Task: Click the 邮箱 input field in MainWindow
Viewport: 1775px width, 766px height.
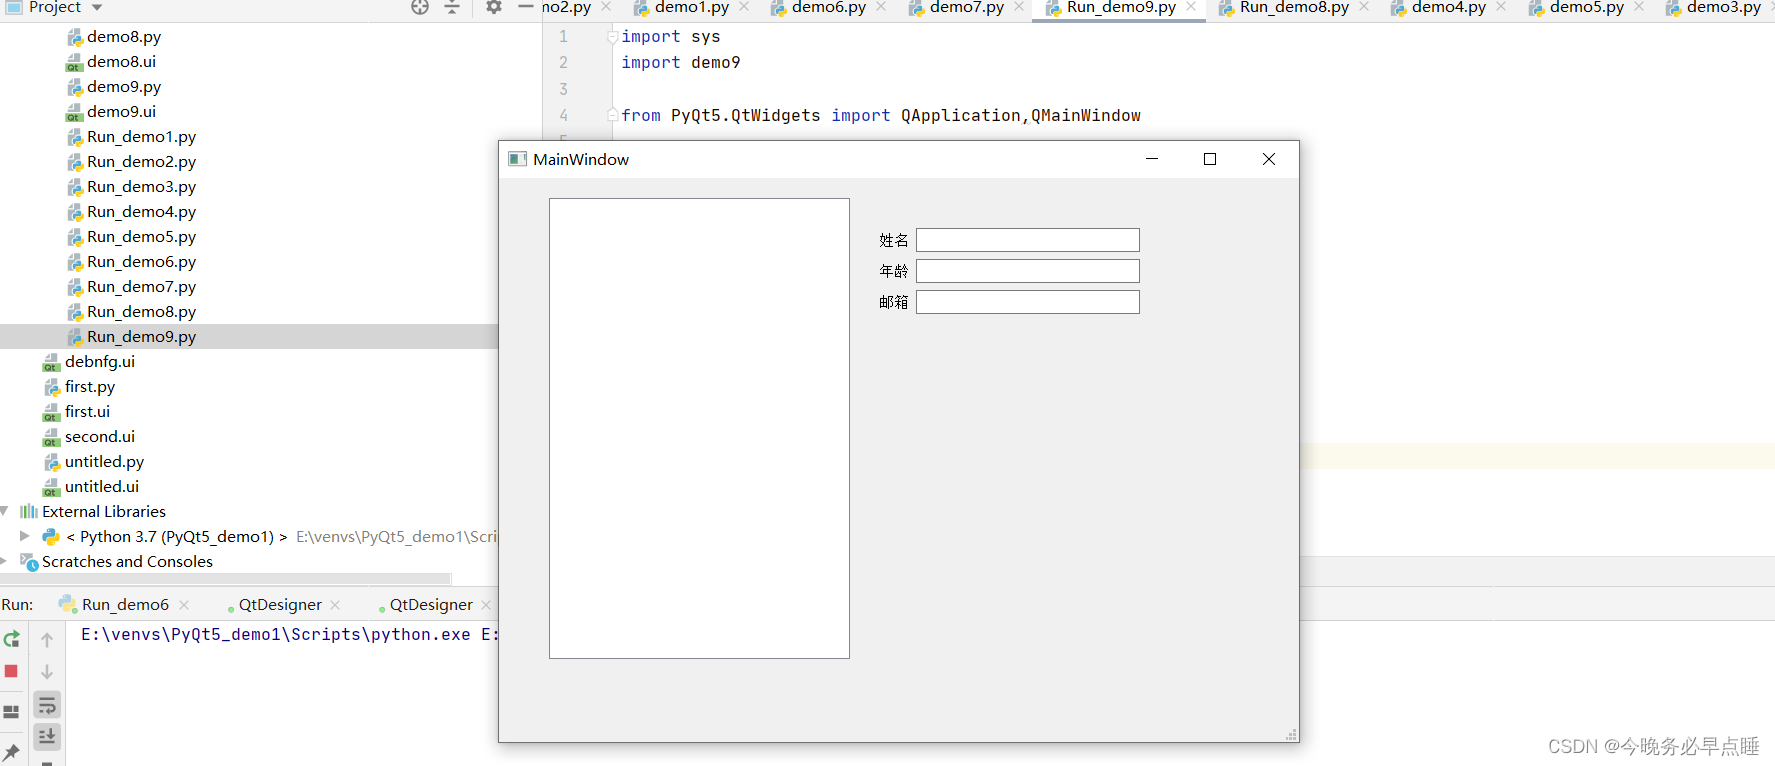Action: (x=1028, y=302)
